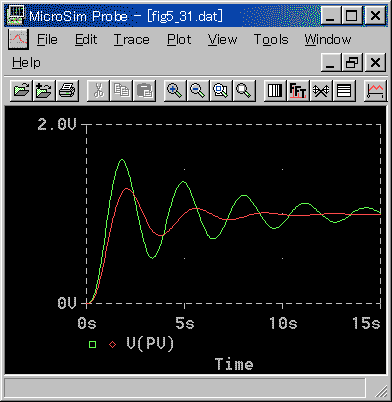The height and width of the screenshot is (402, 392).
Task: Click the V(PV) trace name in legend
Action: click(150, 344)
